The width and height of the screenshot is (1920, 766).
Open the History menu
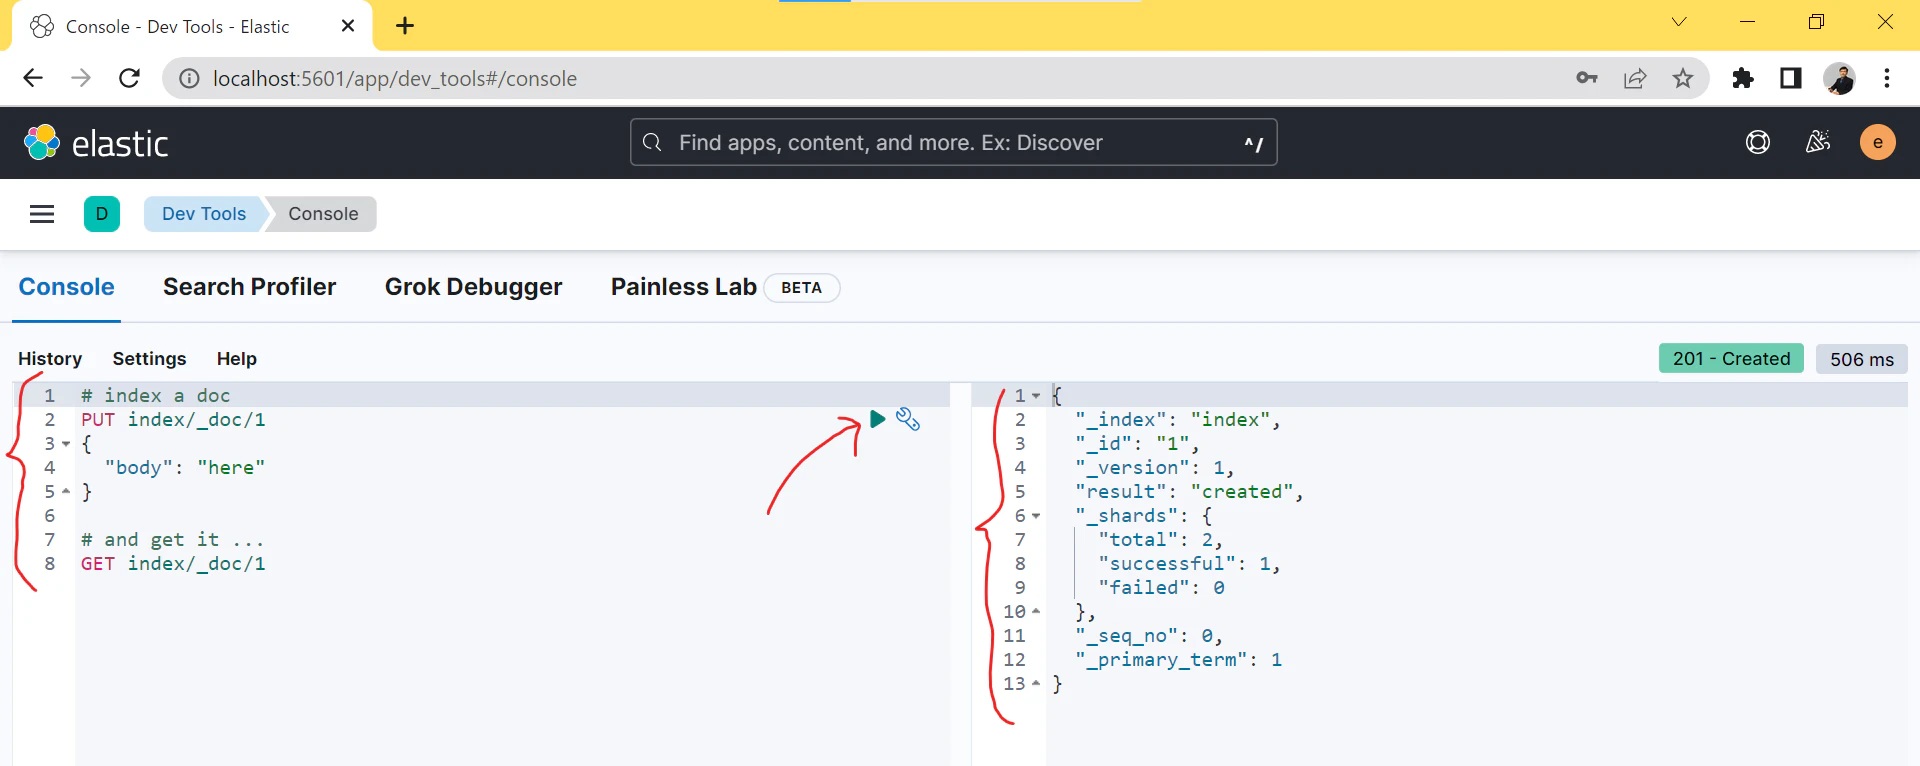(x=50, y=359)
